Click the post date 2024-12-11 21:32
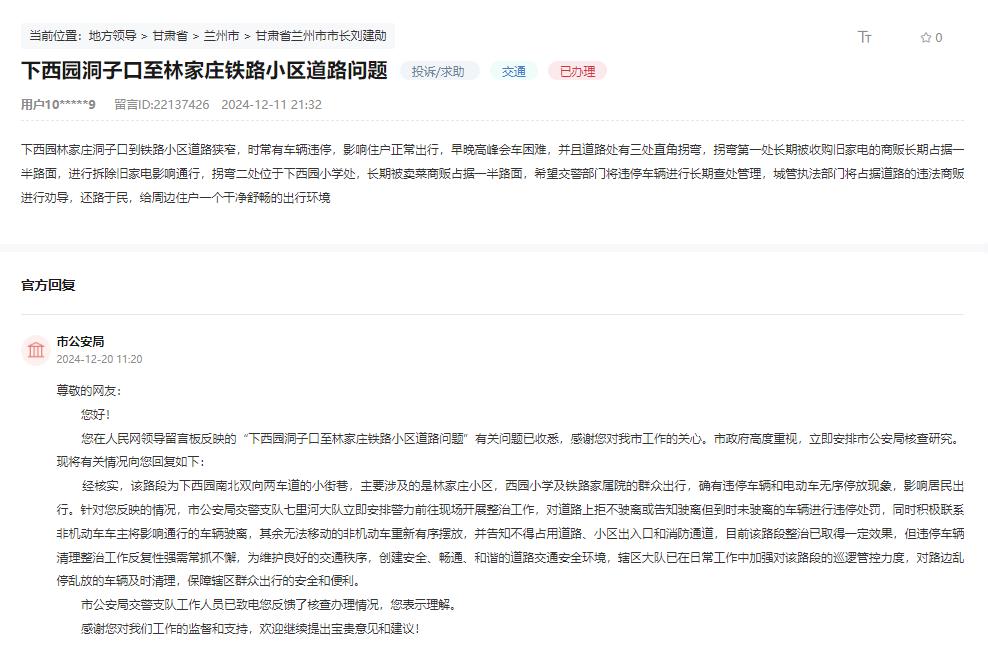The height and width of the screenshot is (660, 988). coord(271,104)
